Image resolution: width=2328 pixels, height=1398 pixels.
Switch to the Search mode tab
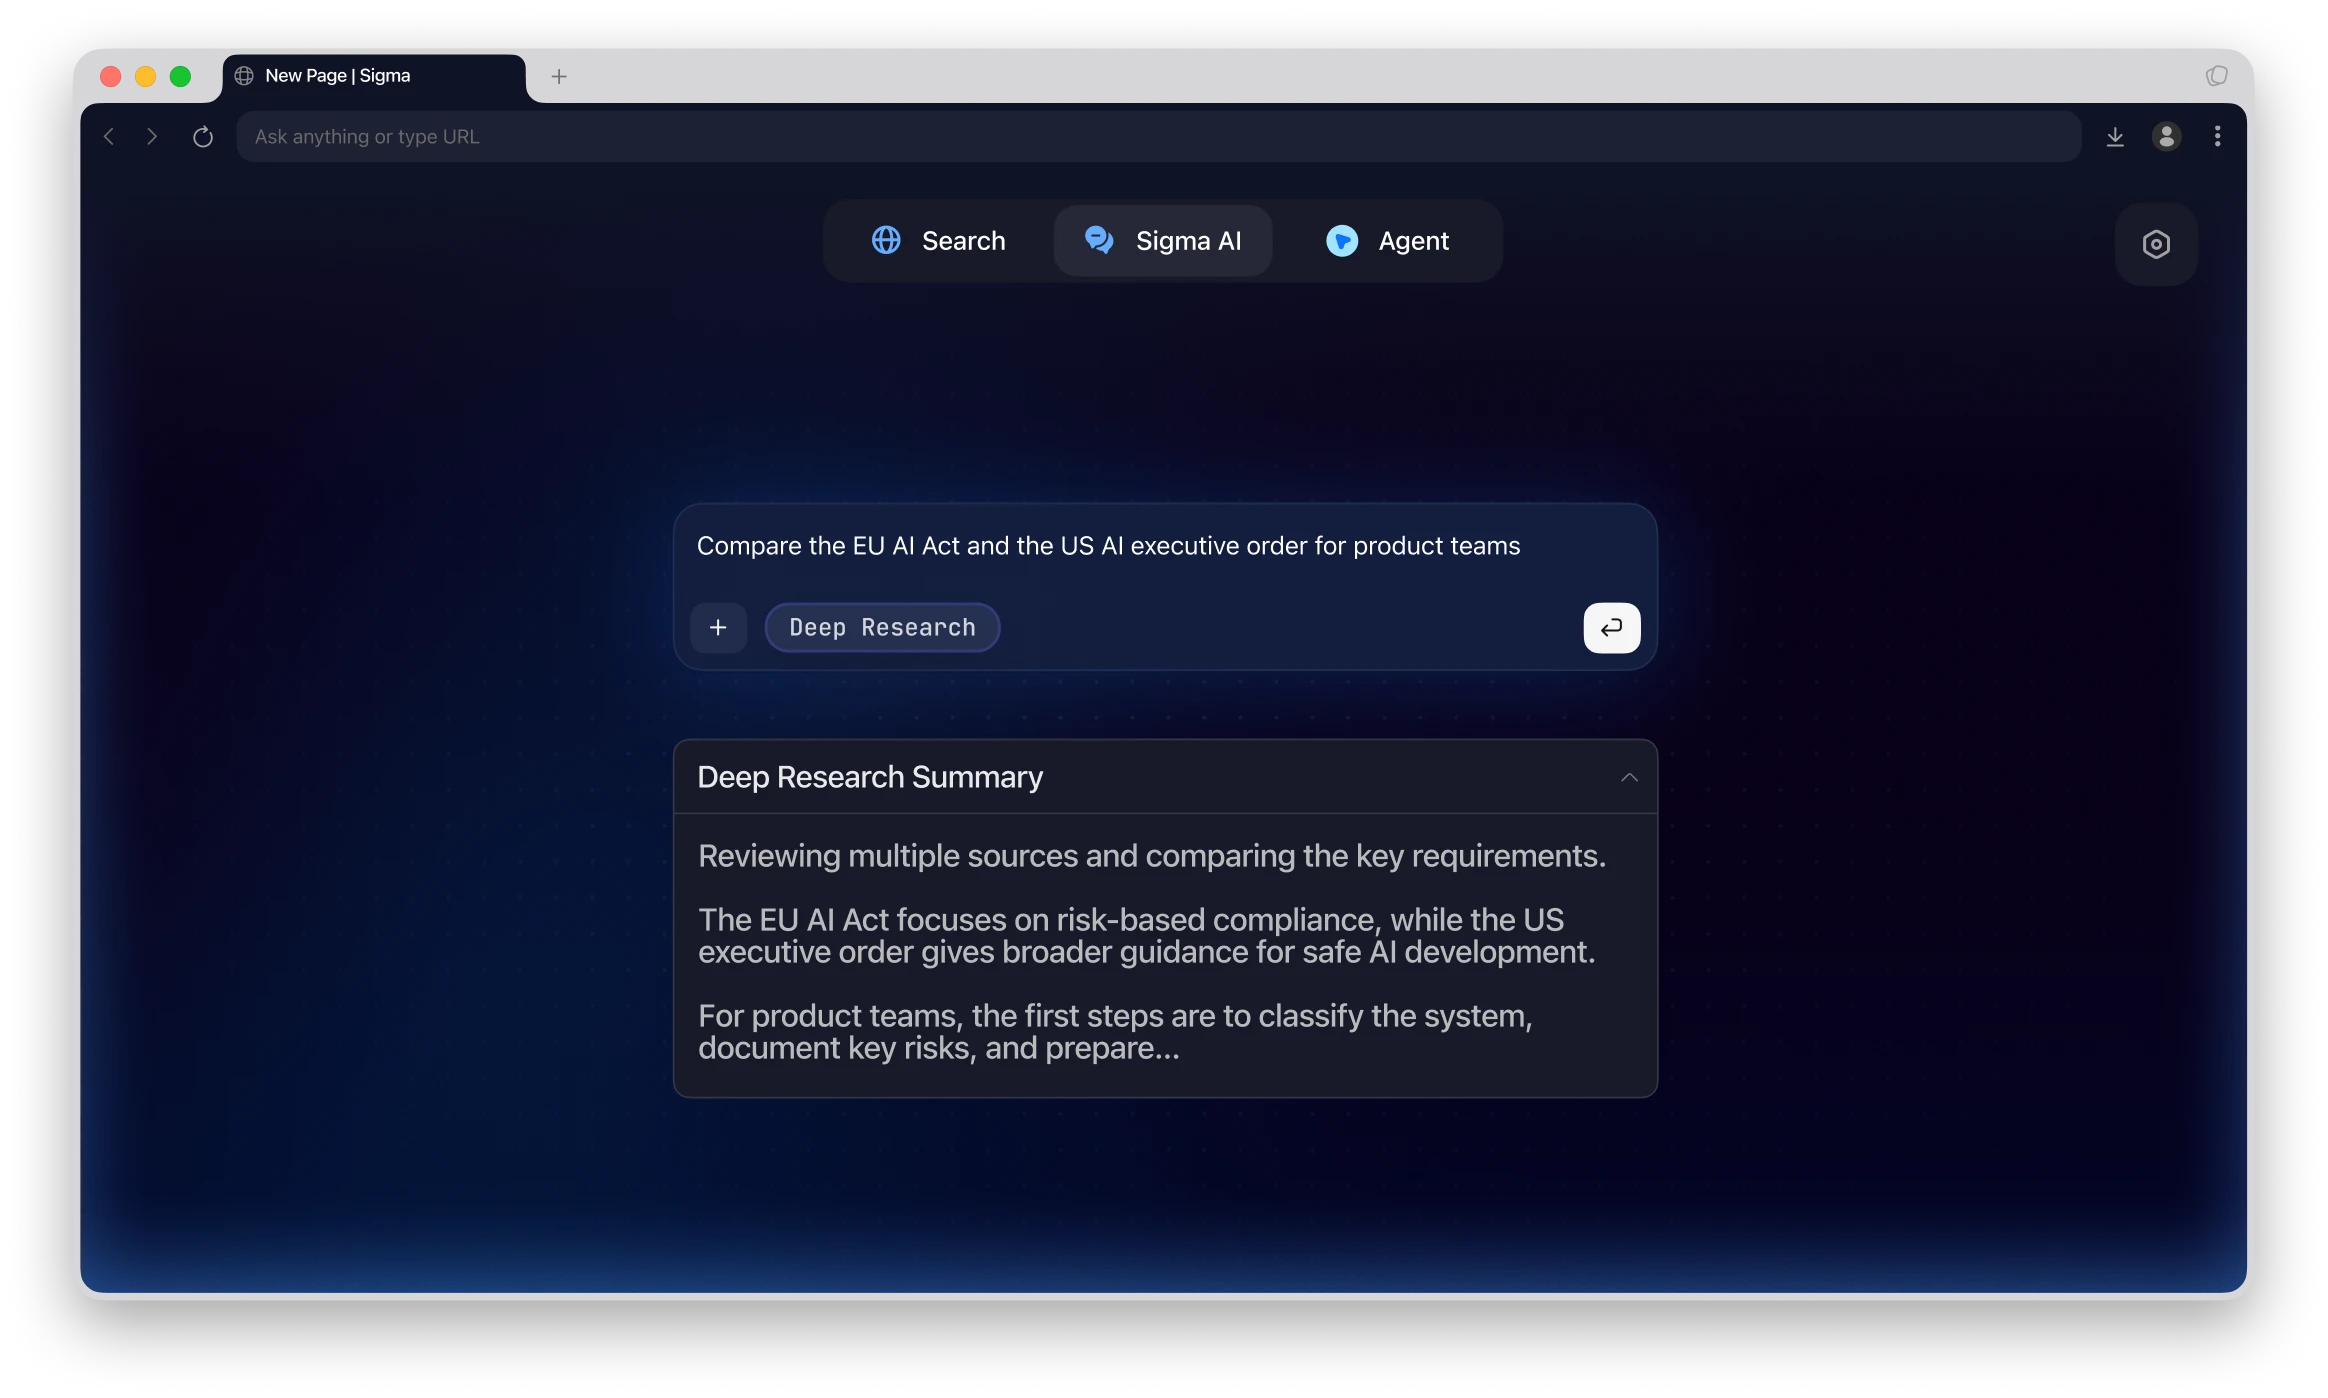click(x=938, y=241)
